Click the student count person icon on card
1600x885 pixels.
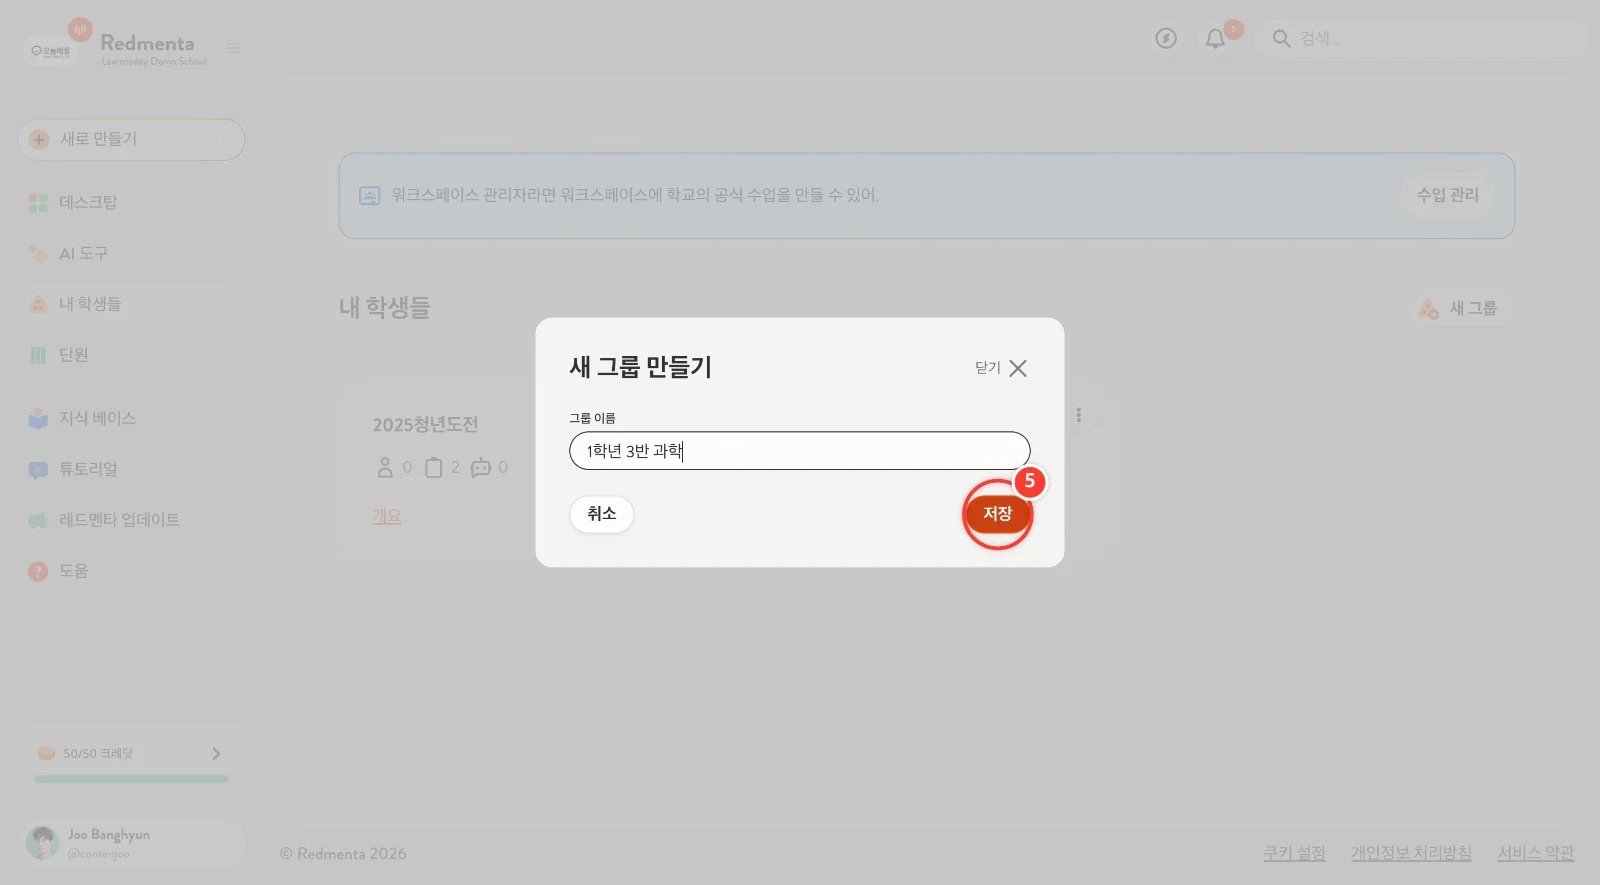(385, 467)
